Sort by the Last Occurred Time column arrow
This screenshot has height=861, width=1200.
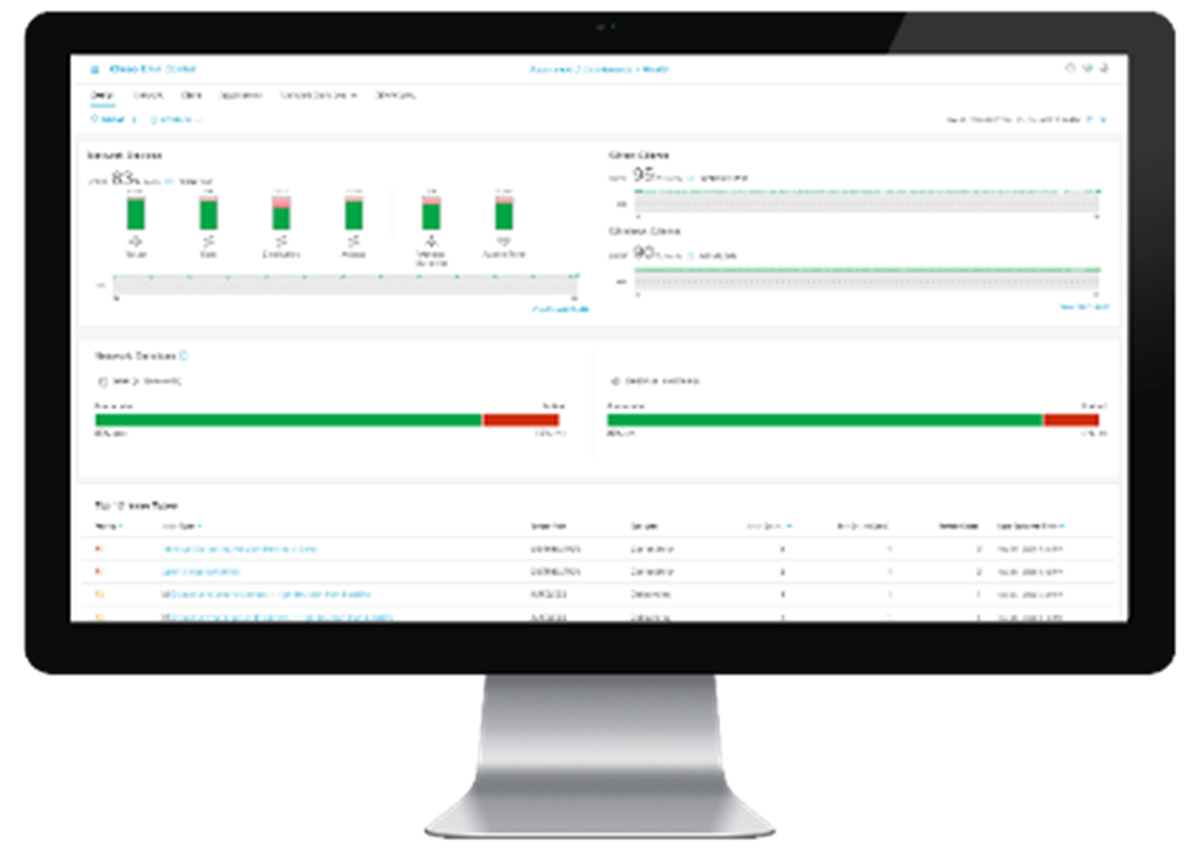tap(1062, 526)
